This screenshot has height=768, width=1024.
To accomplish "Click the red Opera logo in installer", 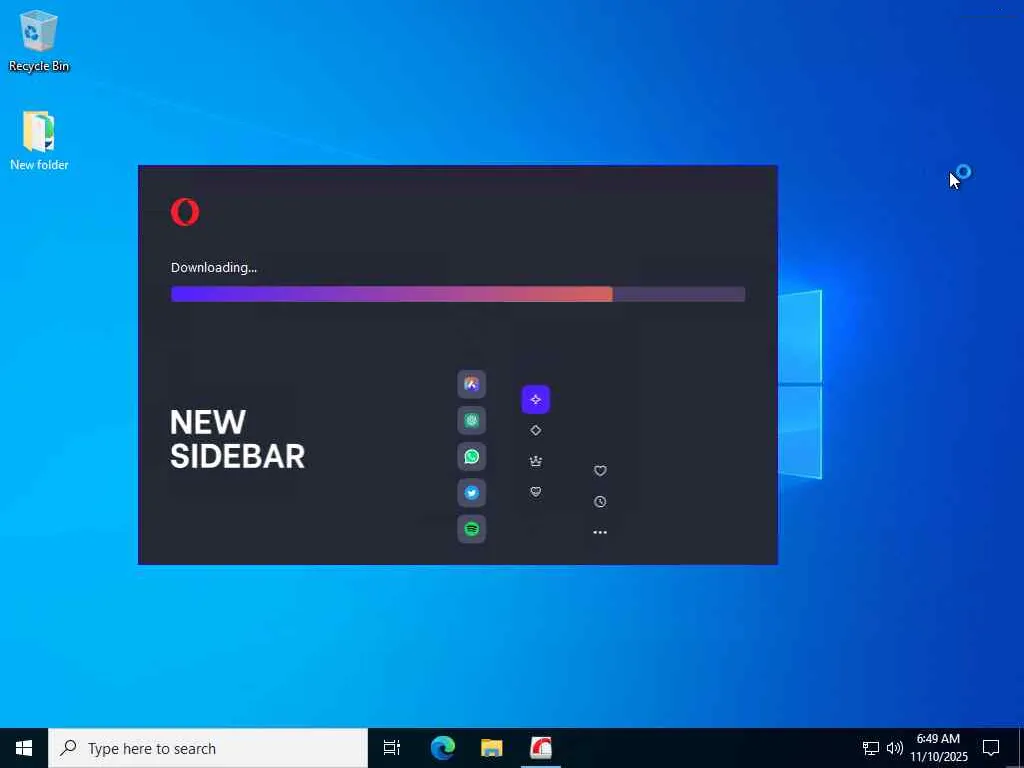I will point(185,212).
